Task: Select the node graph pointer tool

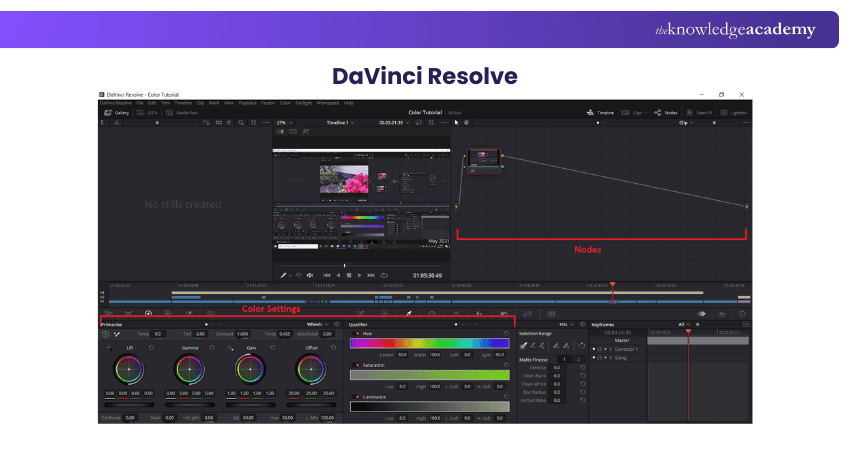Action: (x=456, y=123)
